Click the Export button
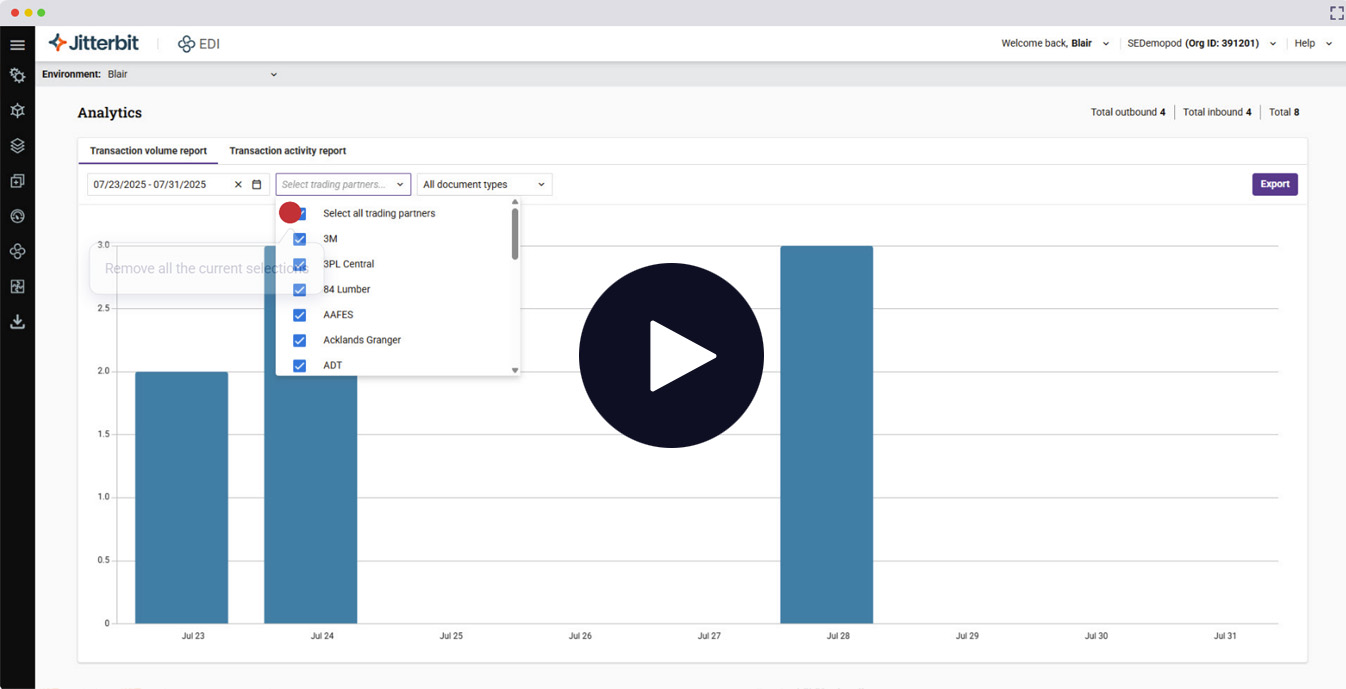 pyautogui.click(x=1275, y=184)
